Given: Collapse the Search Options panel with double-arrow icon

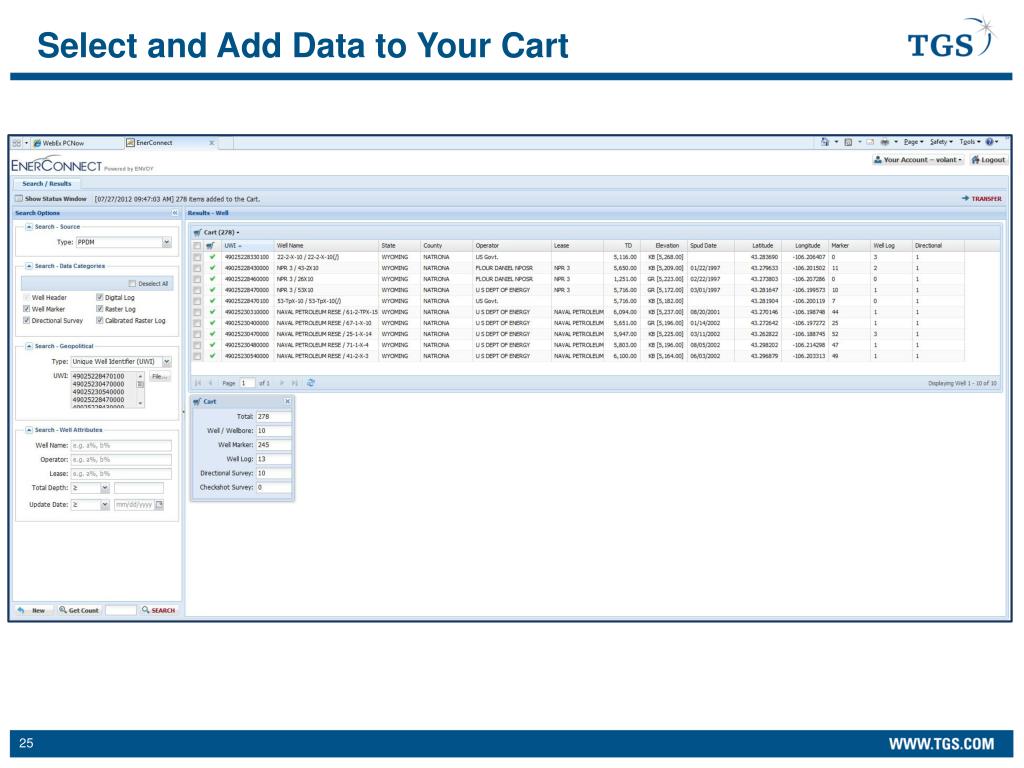Looking at the screenshot, I should pos(175,213).
